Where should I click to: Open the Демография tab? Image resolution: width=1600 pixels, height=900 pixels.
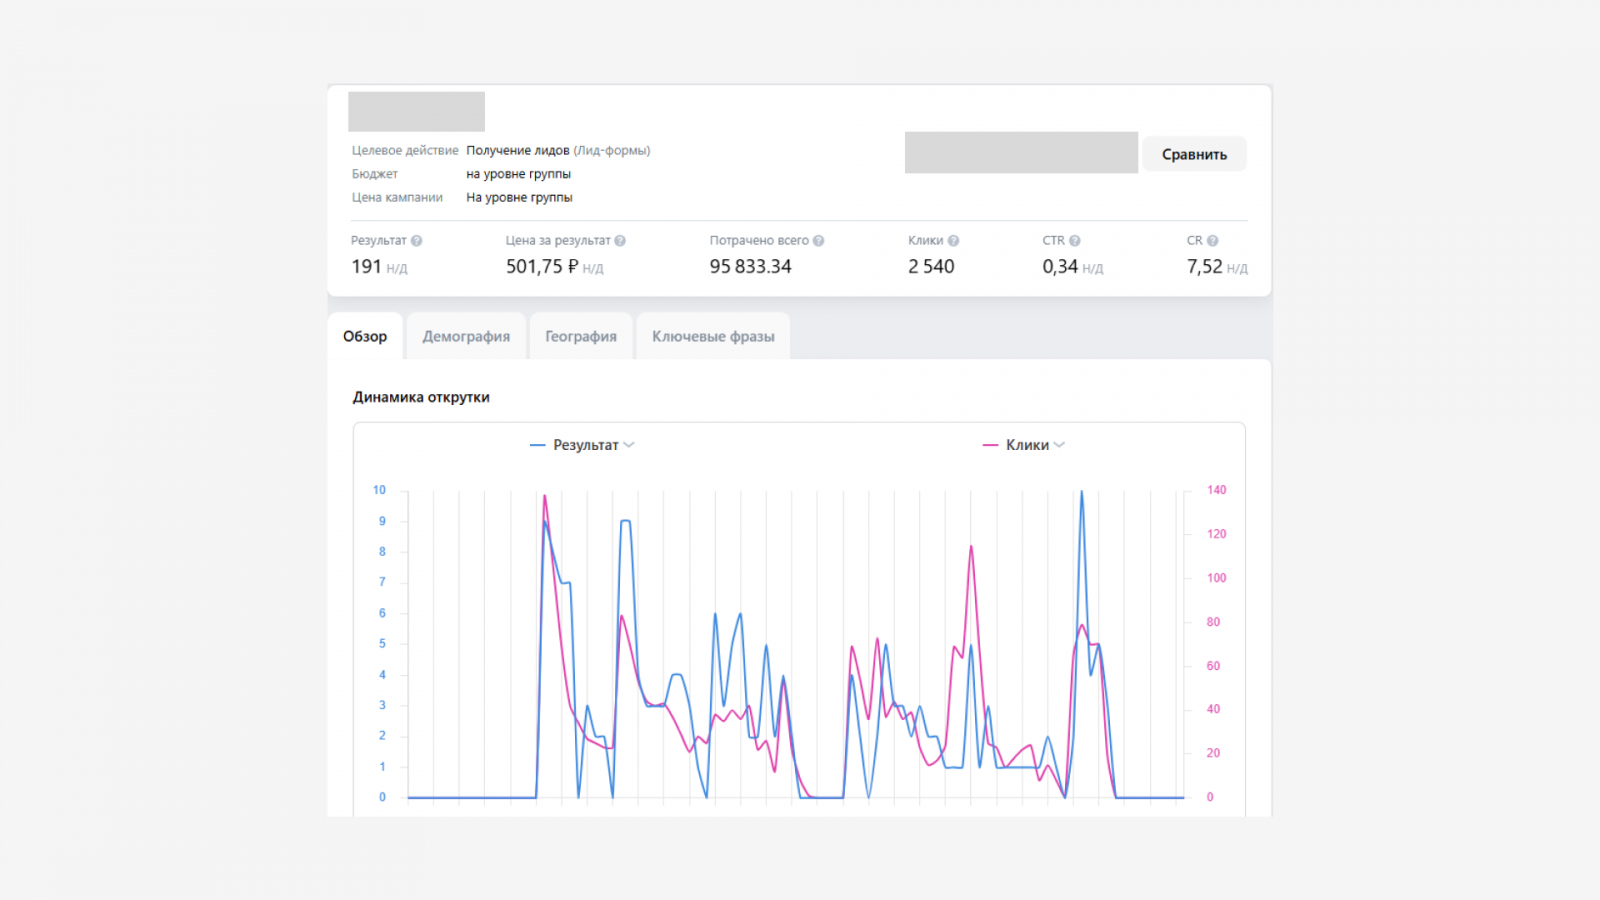[466, 337]
